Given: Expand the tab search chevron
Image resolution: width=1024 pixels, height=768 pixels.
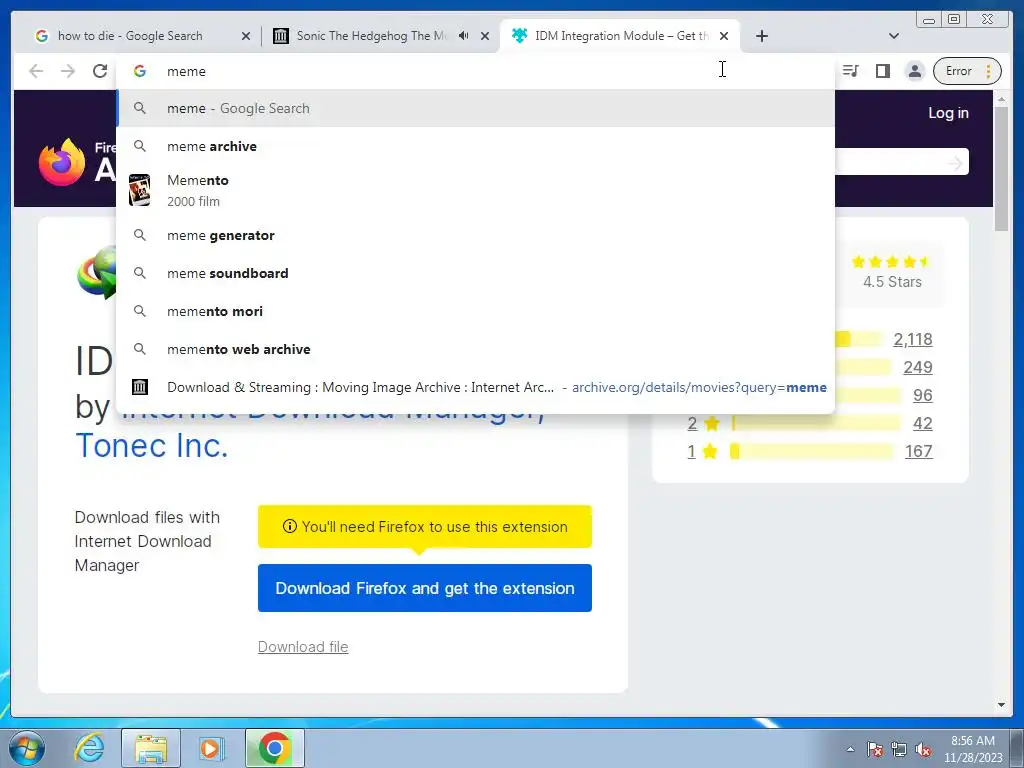Looking at the screenshot, I should (894, 36).
